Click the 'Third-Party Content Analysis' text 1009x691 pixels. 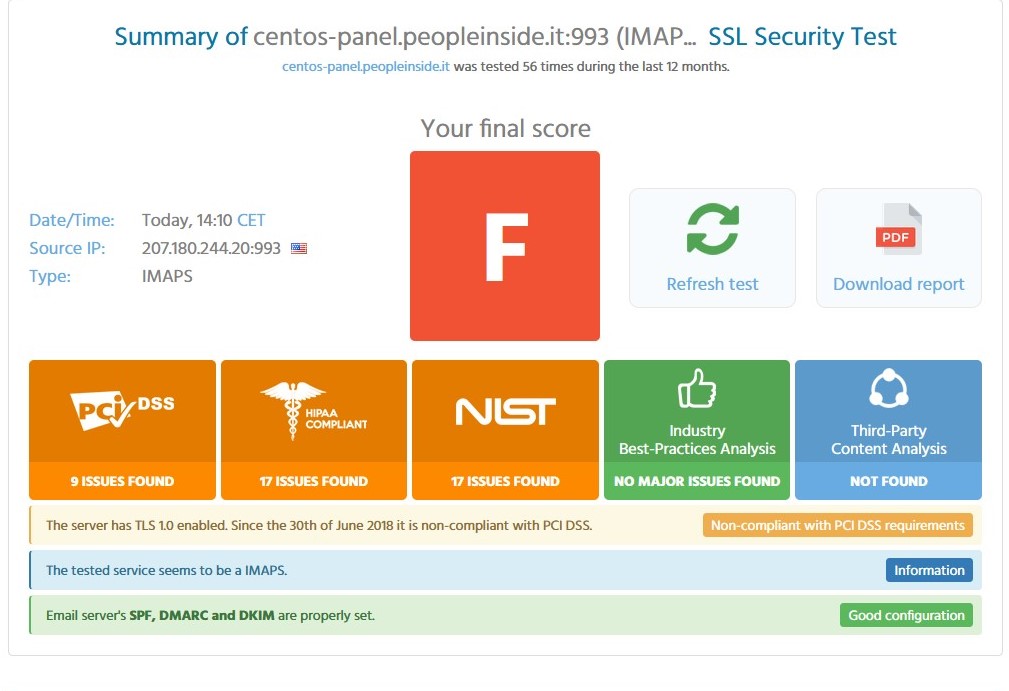(x=889, y=439)
